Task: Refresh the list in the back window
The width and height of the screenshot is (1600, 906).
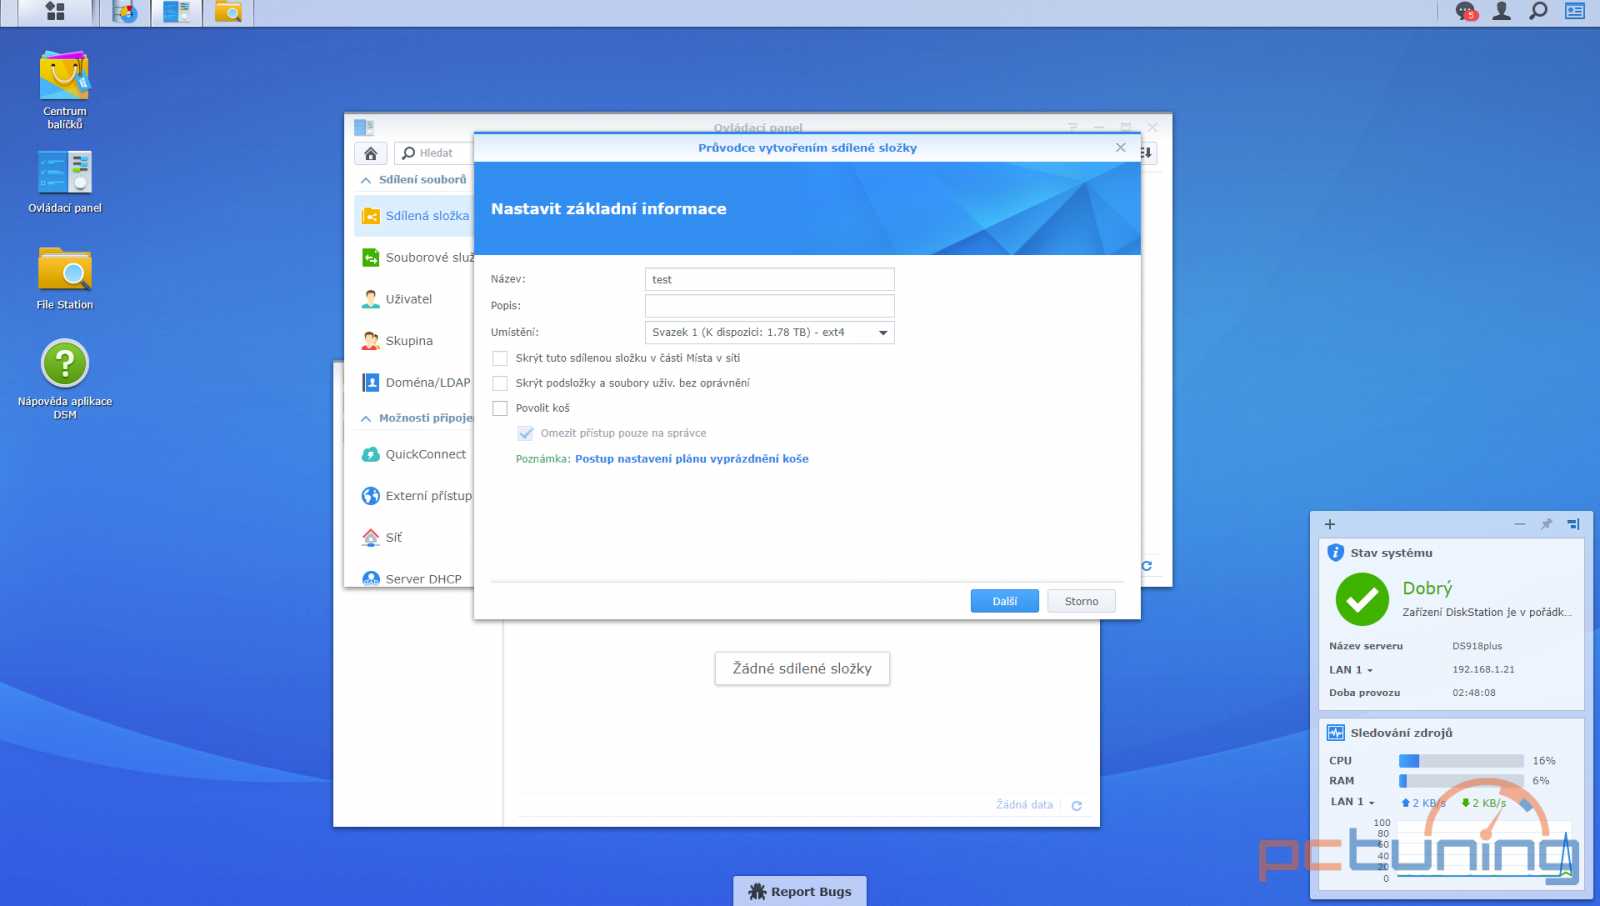Action: (x=1076, y=805)
